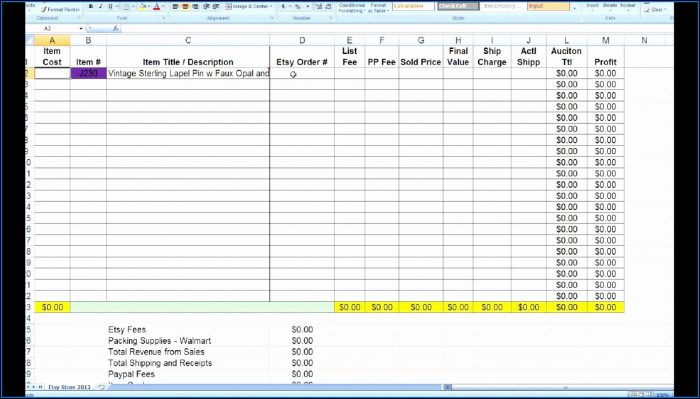Image resolution: width=700 pixels, height=399 pixels.
Task: Click Total Shipping and Receipts label
Action: tap(160, 363)
